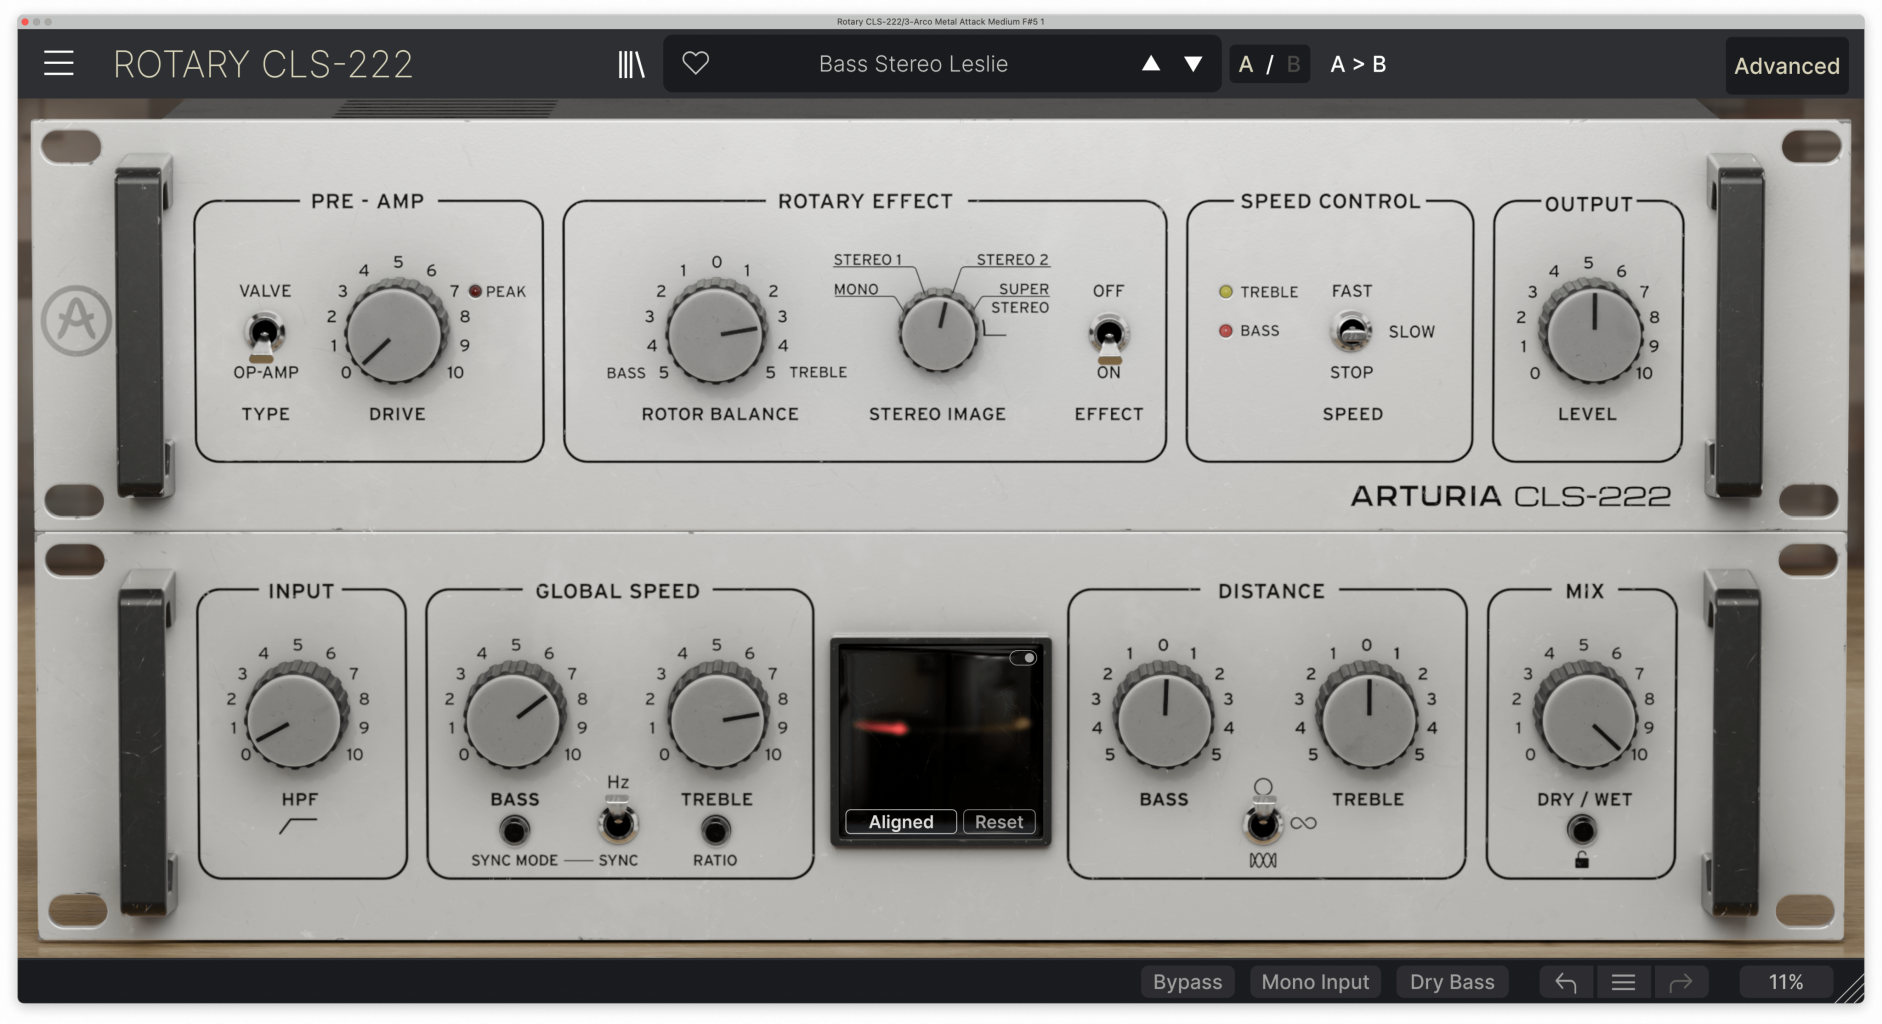1882x1024 pixels.
Task: Click the linked-chain icon below distance switch
Action: click(x=1263, y=860)
